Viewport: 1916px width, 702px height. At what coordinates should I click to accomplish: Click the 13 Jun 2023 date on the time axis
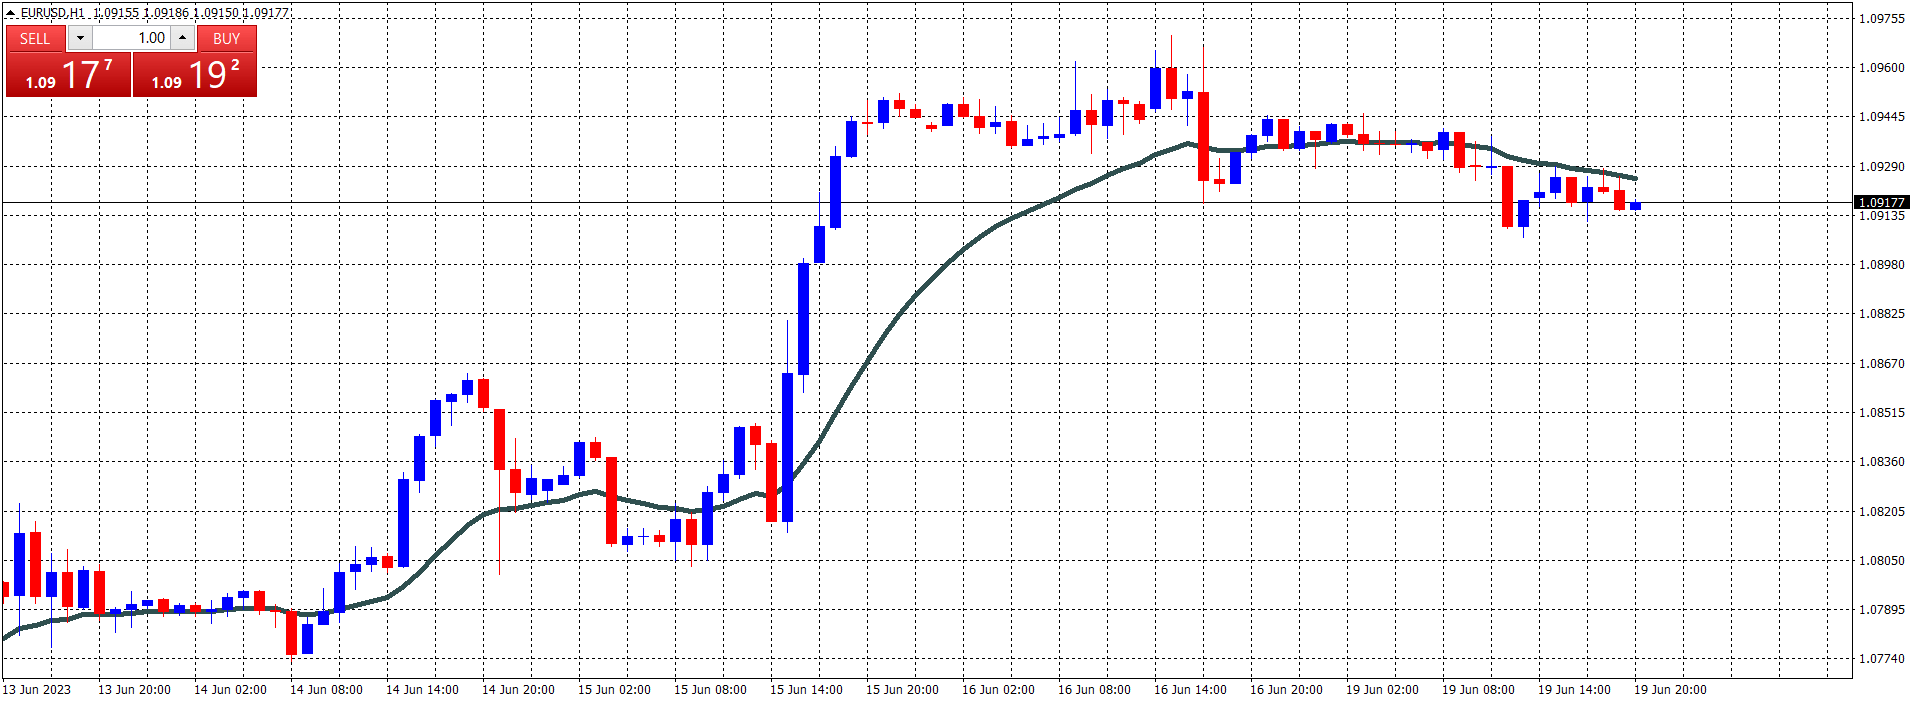[x=37, y=690]
